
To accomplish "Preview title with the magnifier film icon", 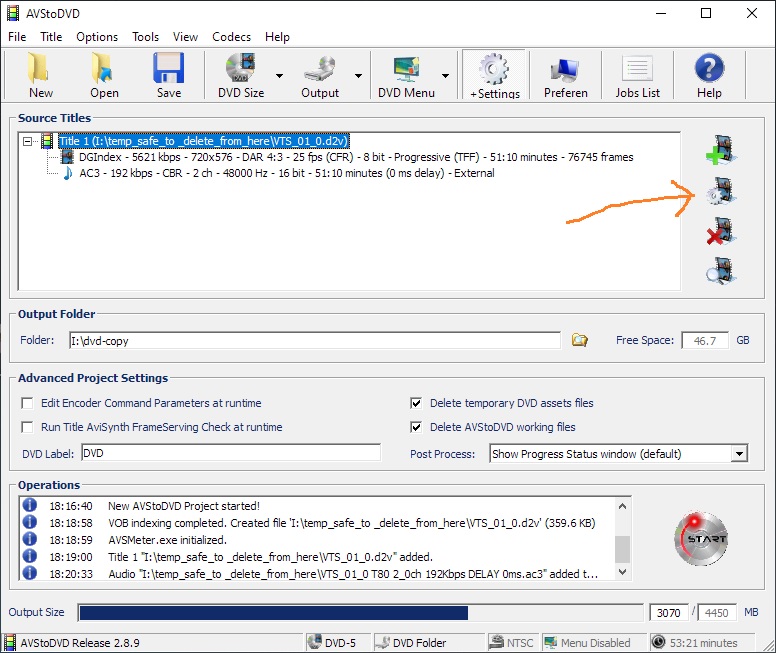I will 722,271.
